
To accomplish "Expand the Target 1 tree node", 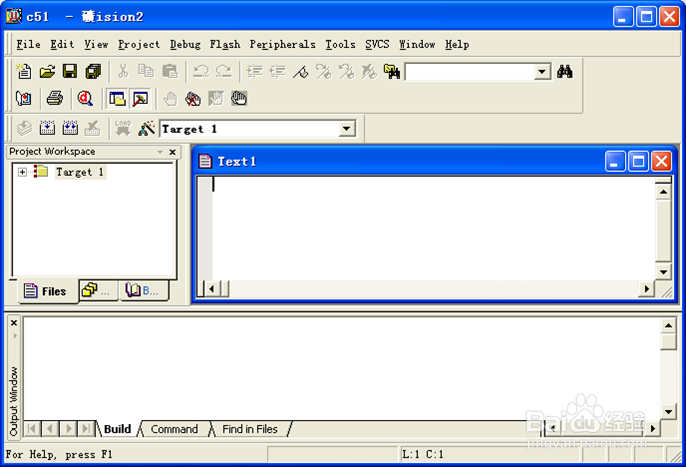I will (x=22, y=172).
